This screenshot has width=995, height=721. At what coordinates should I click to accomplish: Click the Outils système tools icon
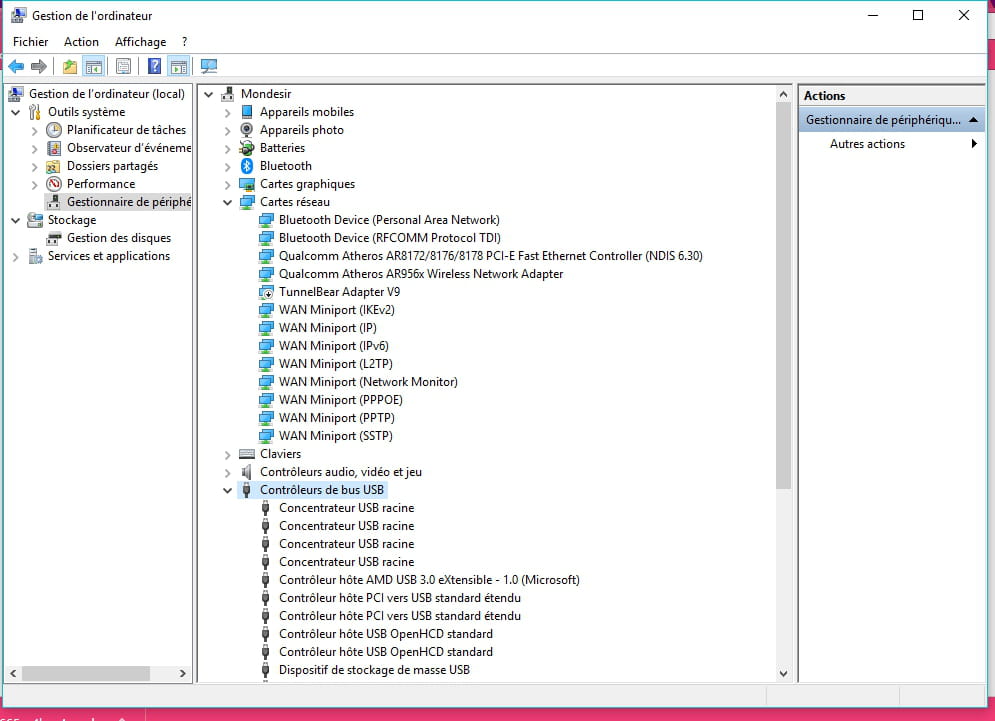click(35, 112)
